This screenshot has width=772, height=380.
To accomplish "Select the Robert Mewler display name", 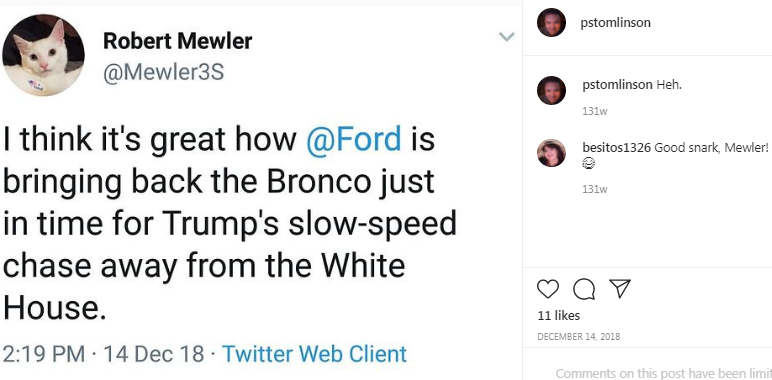I will tap(177, 41).
